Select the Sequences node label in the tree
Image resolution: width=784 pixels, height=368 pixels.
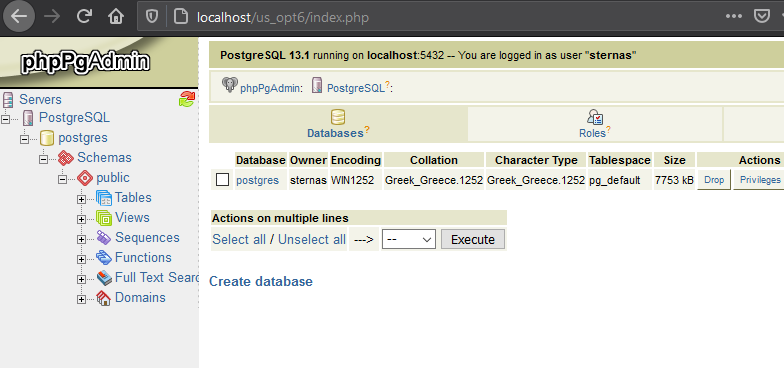pyautogui.click(x=147, y=238)
